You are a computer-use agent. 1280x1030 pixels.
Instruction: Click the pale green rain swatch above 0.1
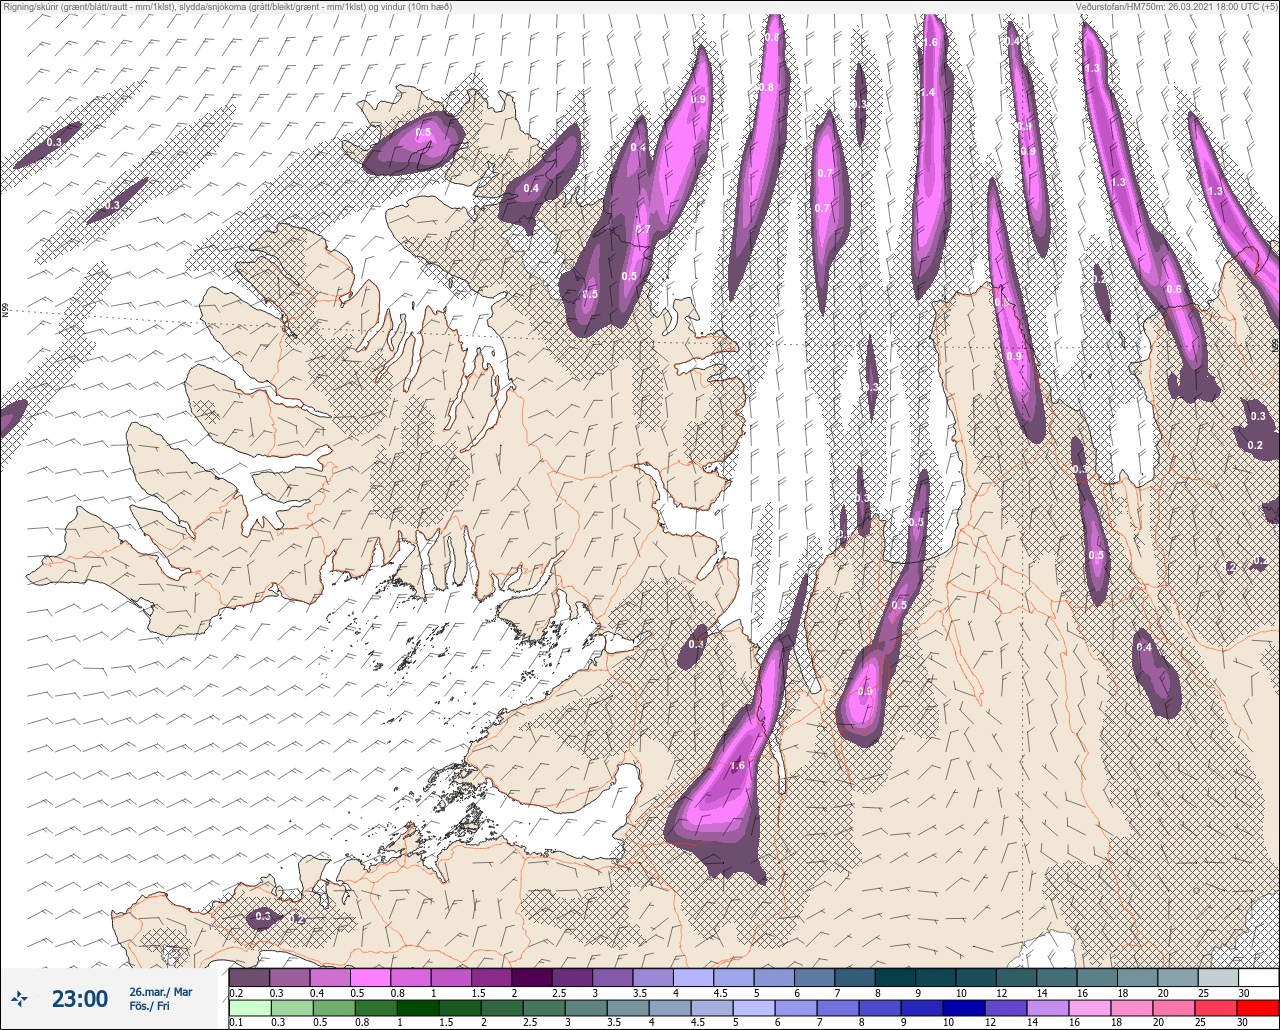(x=249, y=1007)
